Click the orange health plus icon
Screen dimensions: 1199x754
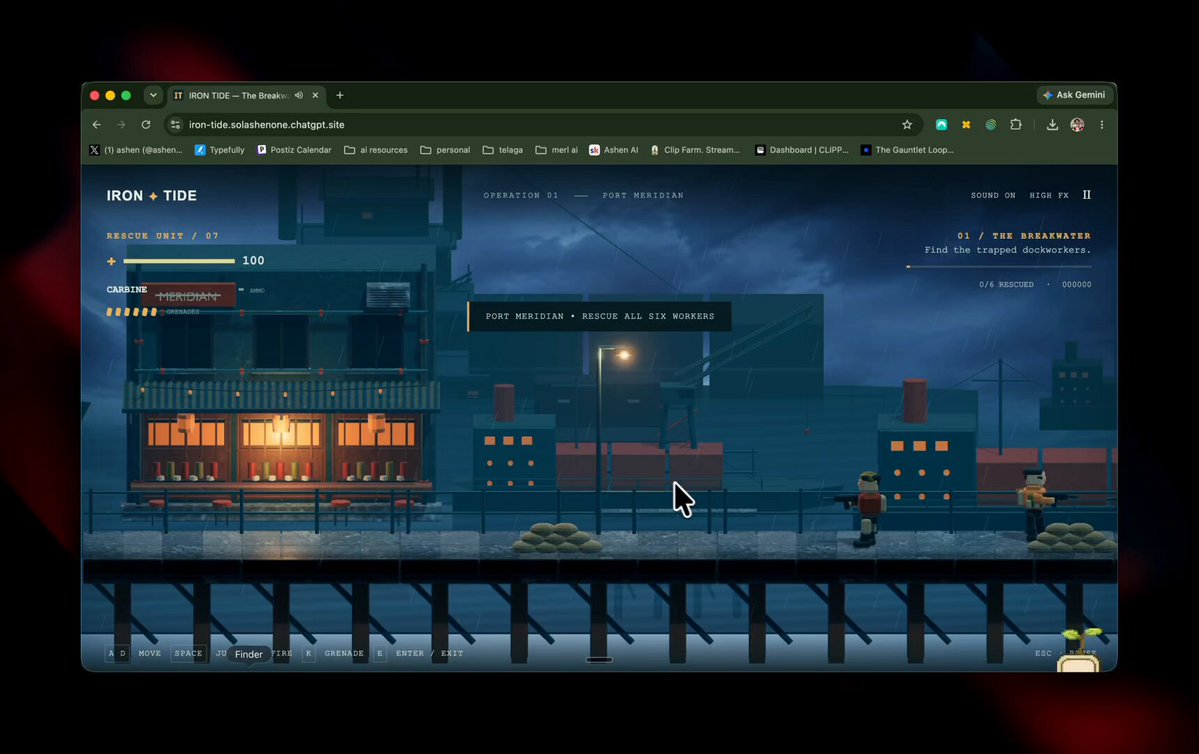click(x=112, y=261)
